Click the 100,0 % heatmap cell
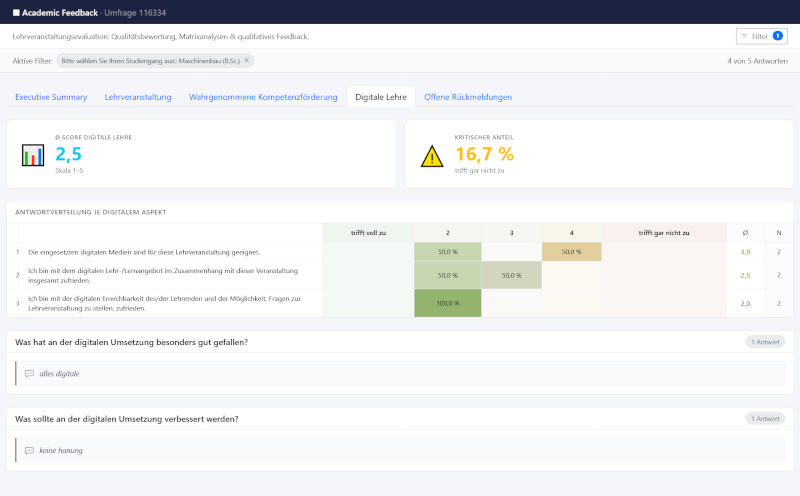The image size is (800, 496). click(x=447, y=303)
